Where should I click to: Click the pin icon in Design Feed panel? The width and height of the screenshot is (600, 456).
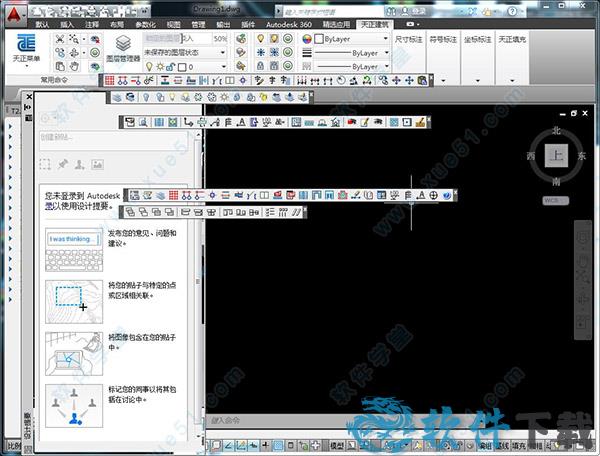click(x=62, y=164)
